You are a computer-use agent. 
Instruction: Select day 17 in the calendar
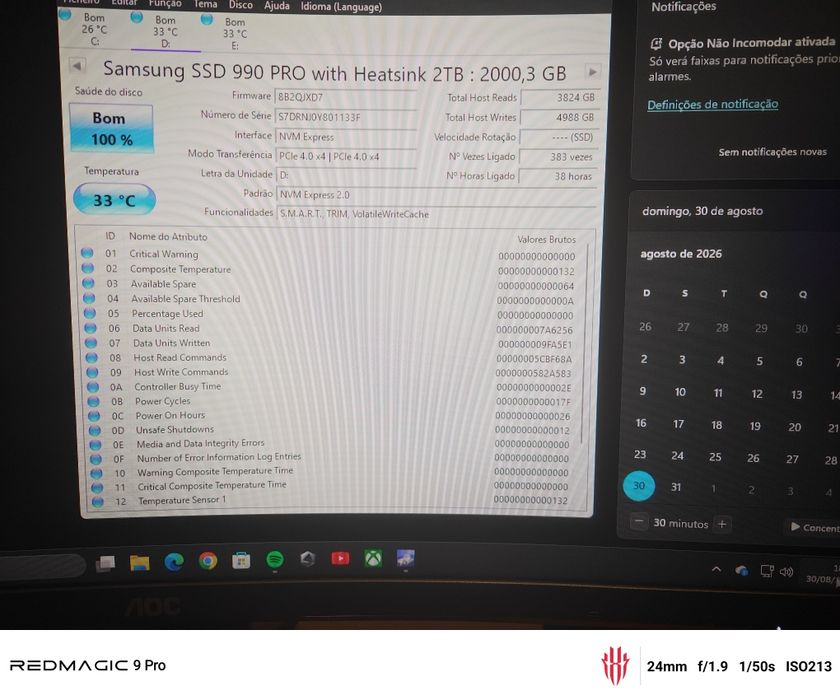click(679, 424)
